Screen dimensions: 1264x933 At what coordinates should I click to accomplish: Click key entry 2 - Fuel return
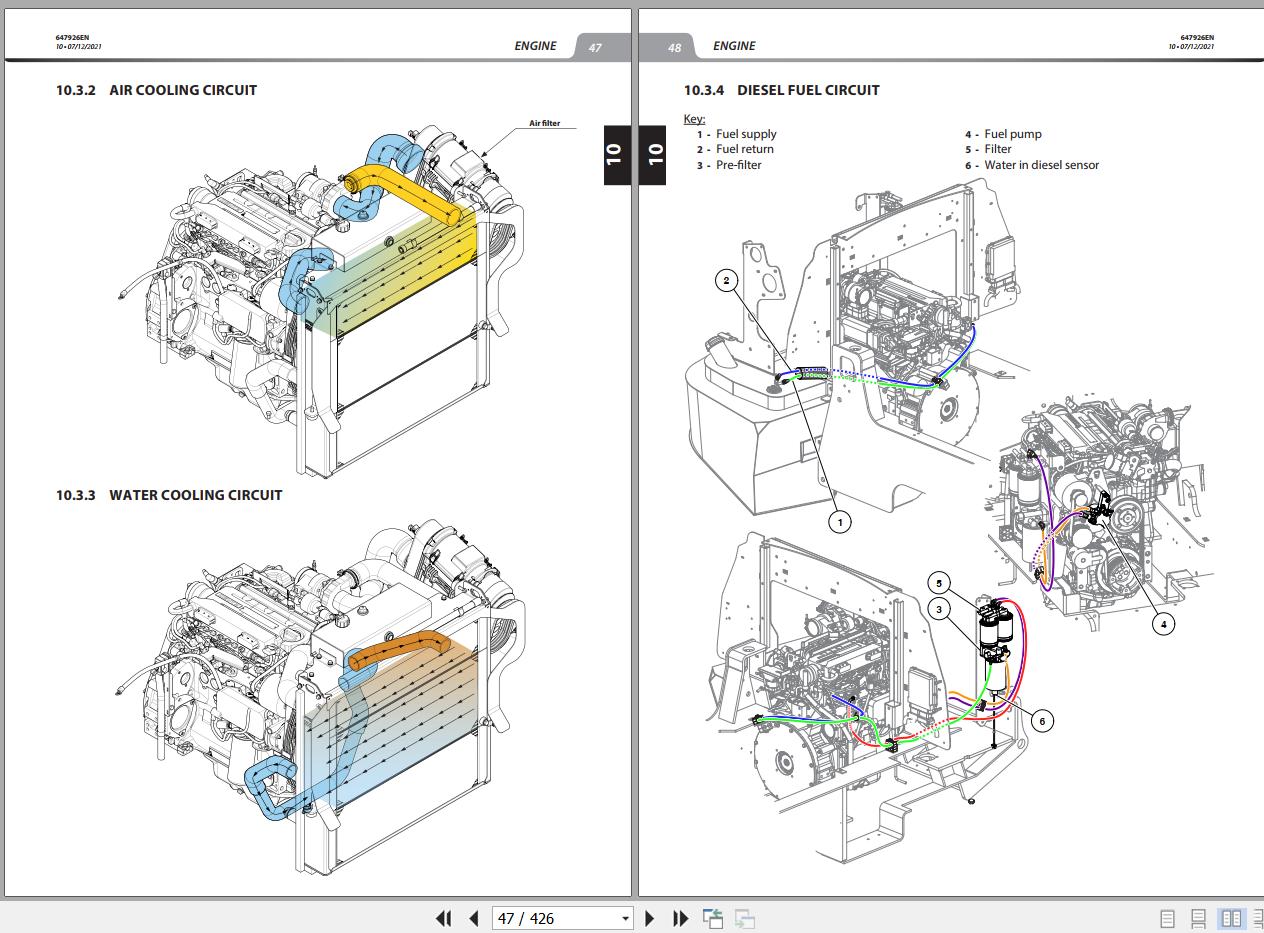[736, 149]
